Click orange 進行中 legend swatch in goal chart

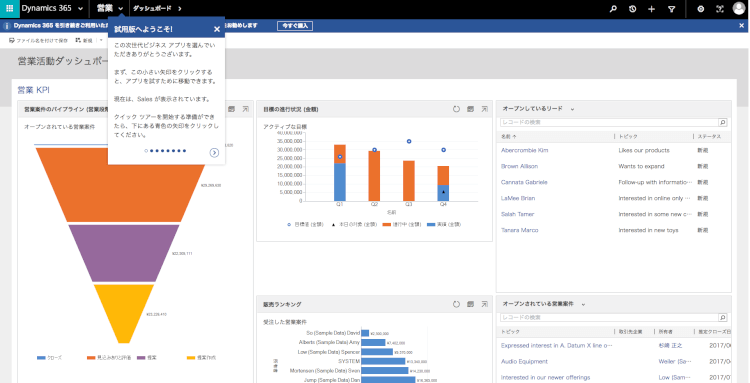point(387,224)
